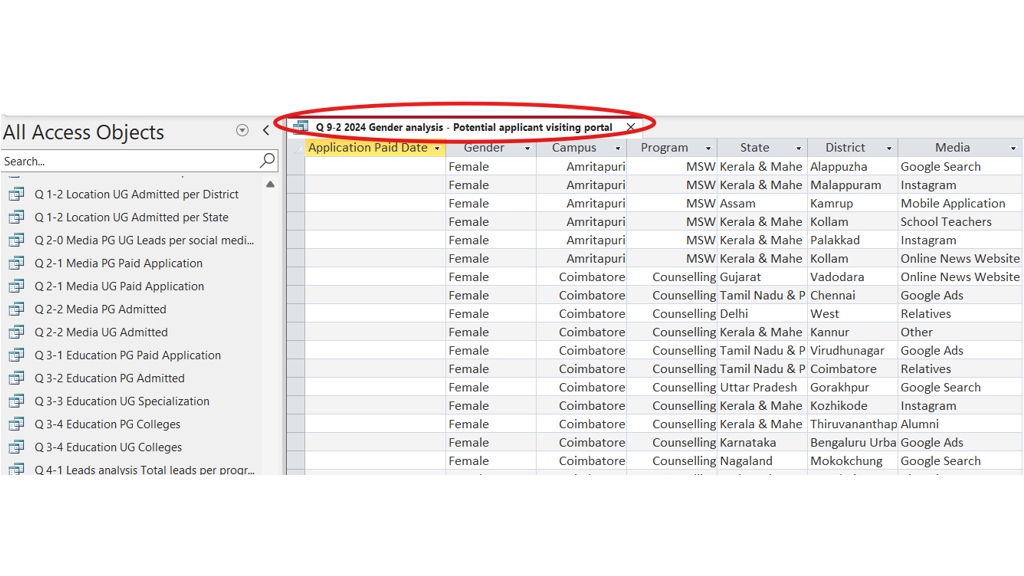Select Q 2-0 Media PG UG Leads query
The width and height of the screenshot is (1024, 576).
coord(144,240)
